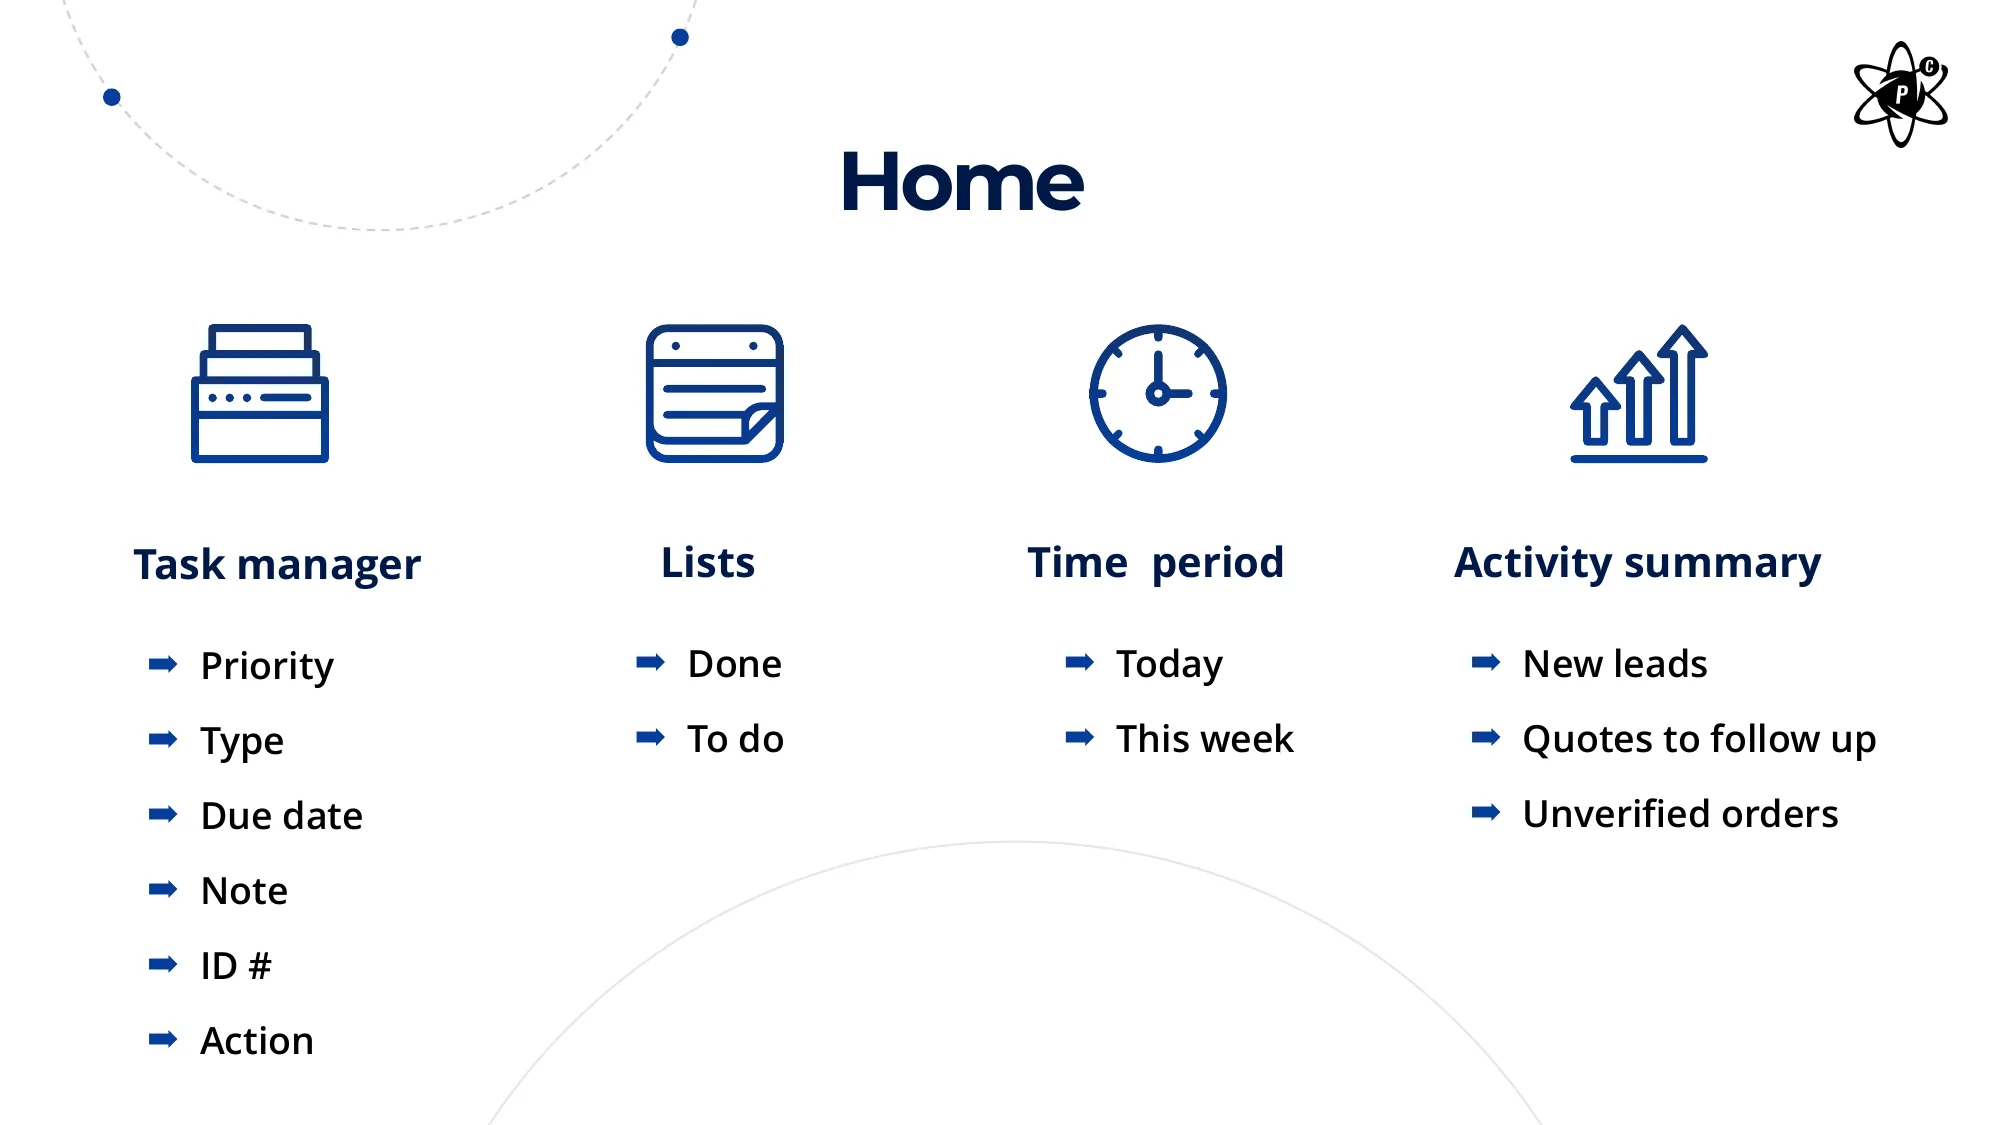Click New leads activity summary link
Screen dimensions: 2000x1125
pyautogui.click(x=1615, y=662)
